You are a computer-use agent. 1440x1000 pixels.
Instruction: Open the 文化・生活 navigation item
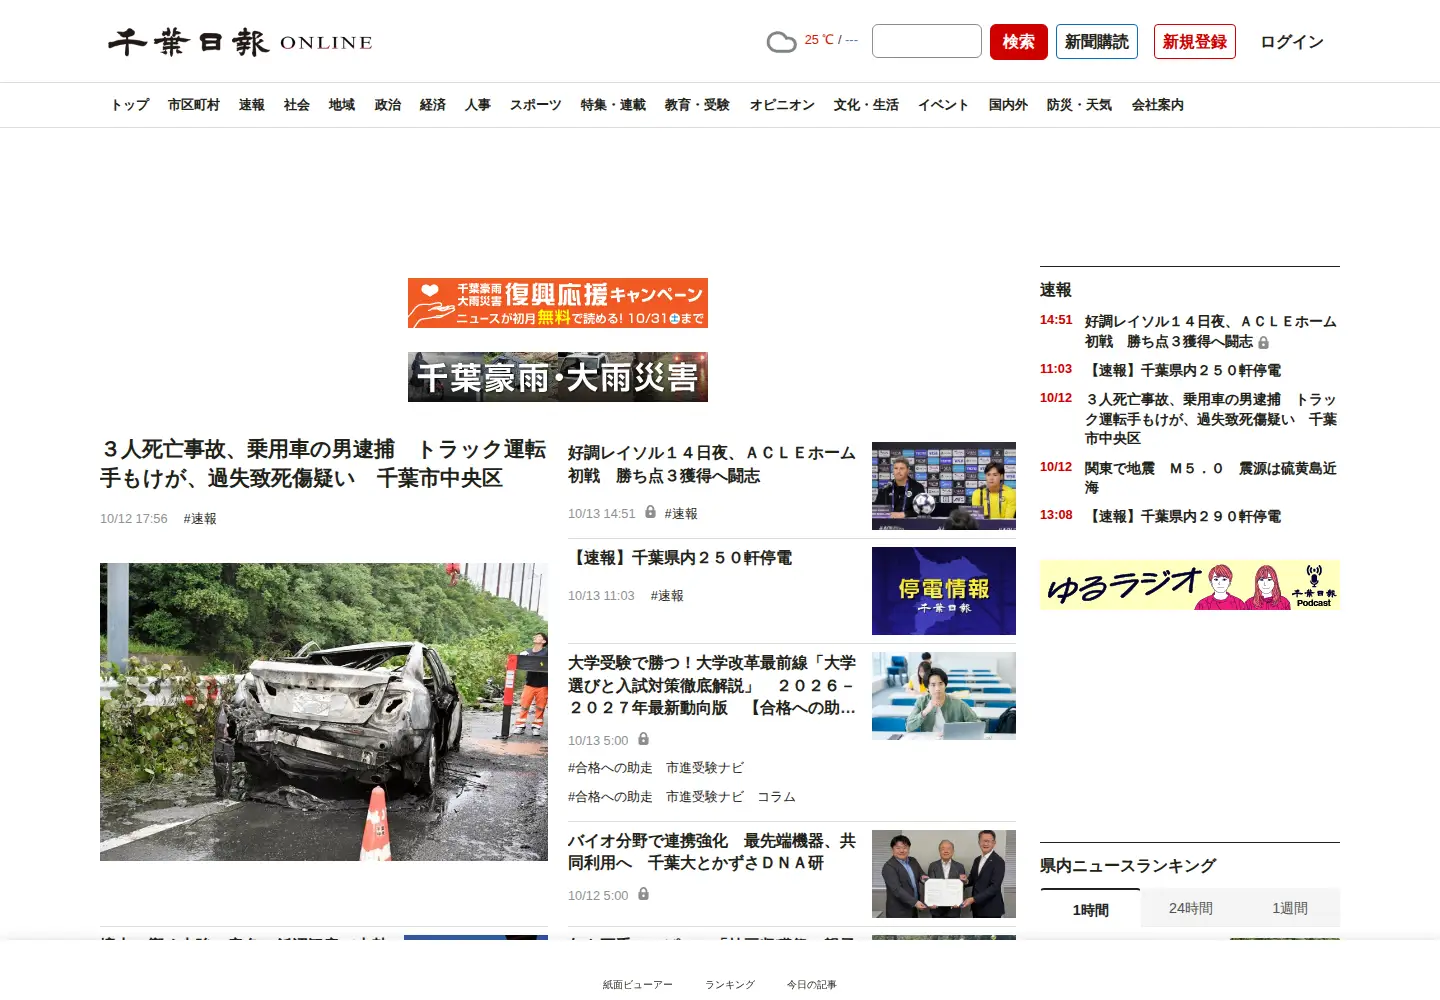click(866, 105)
